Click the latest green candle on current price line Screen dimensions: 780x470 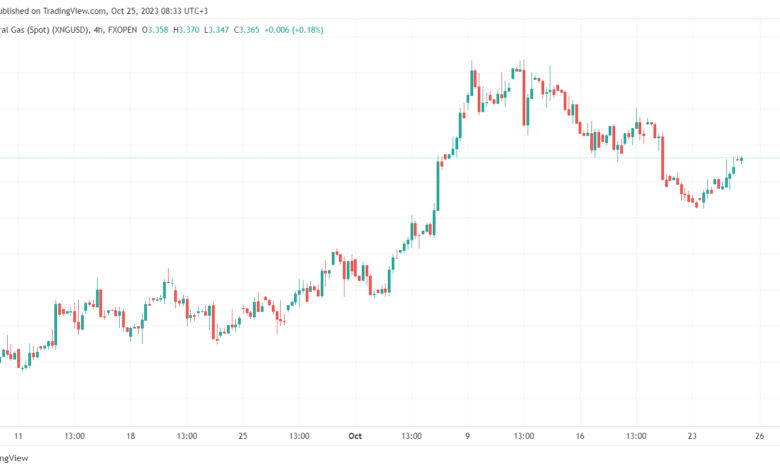click(x=742, y=160)
